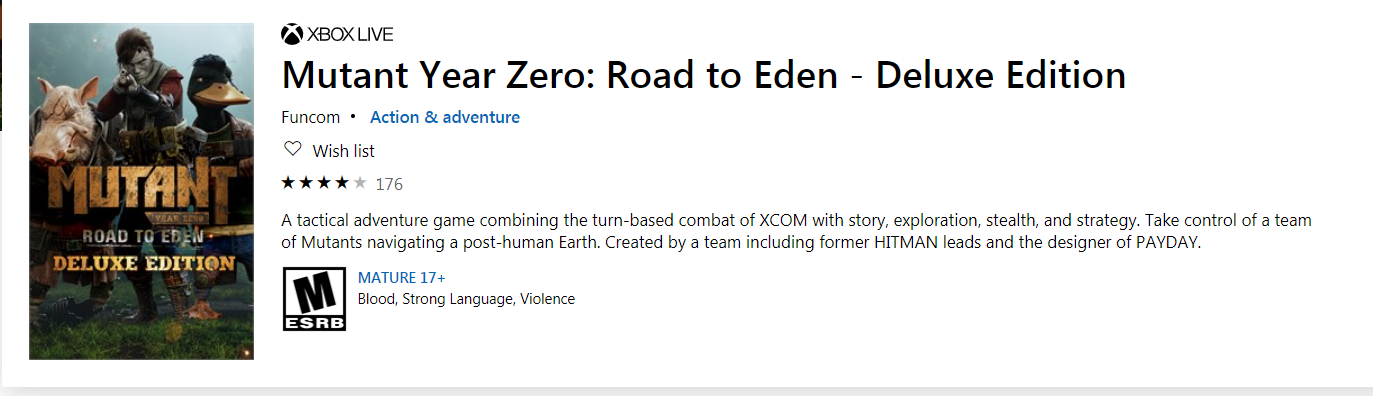Image resolution: width=1373 pixels, height=396 pixels.
Task: Click the fourth rating star
Action: (x=343, y=183)
